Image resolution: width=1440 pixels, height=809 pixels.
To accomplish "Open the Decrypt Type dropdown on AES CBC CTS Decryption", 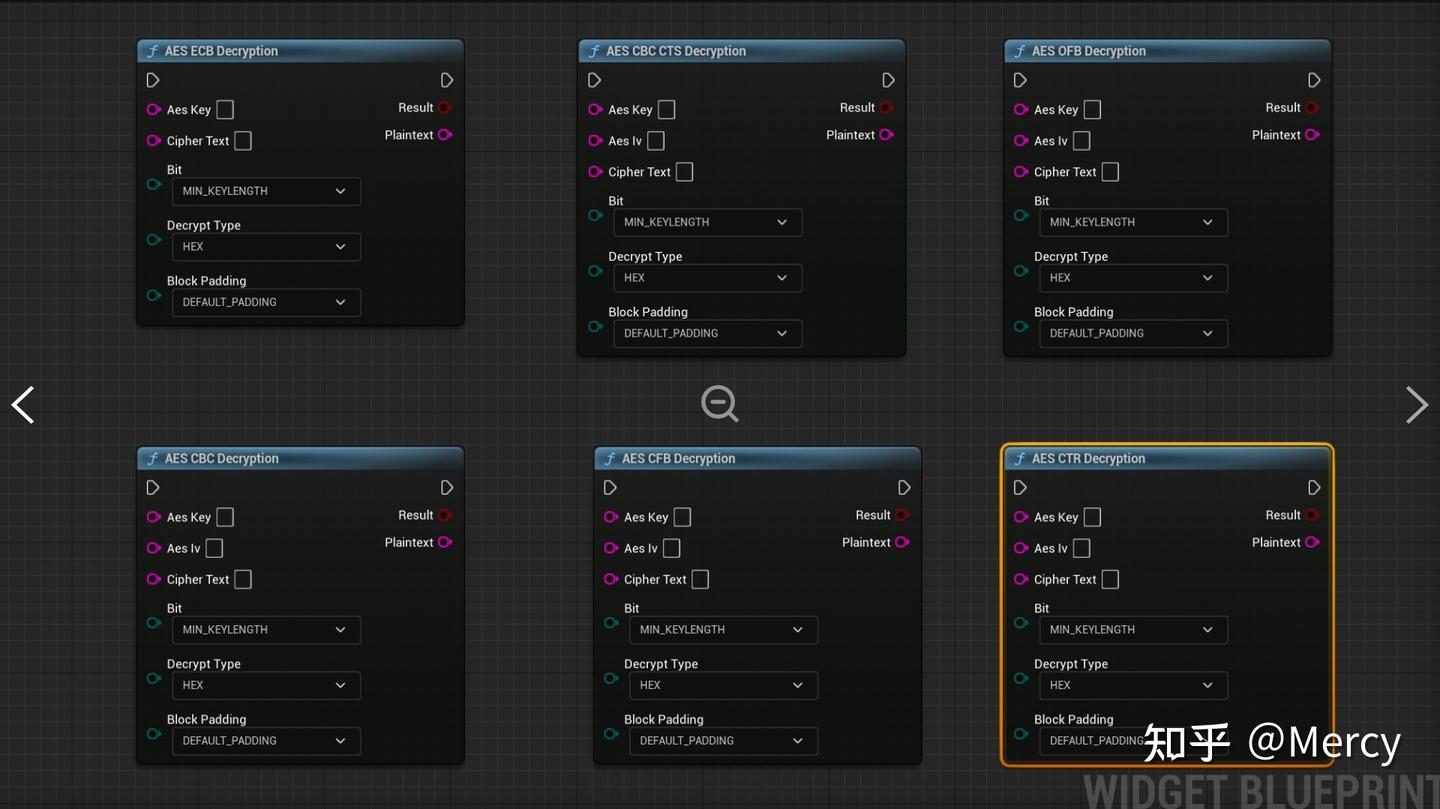I will [707, 277].
